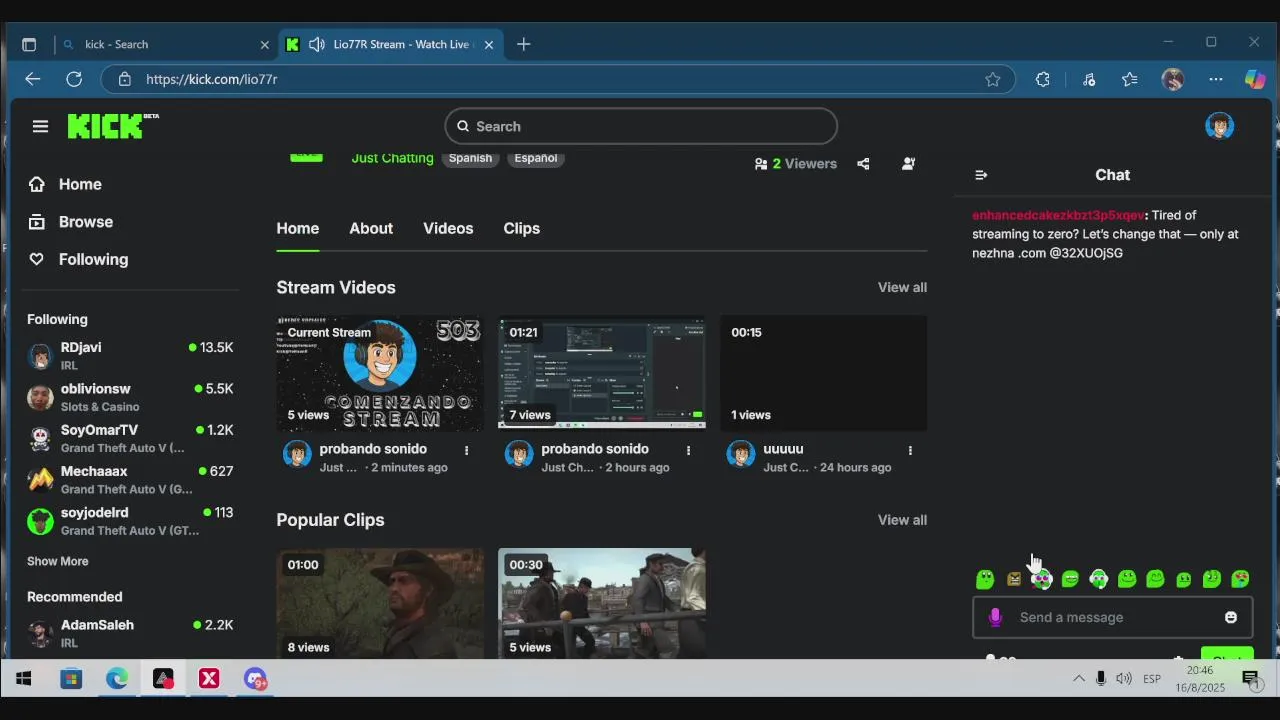Add page to favorites star icon
The height and width of the screenshot is (720, 1280).
tap(993, 79)
